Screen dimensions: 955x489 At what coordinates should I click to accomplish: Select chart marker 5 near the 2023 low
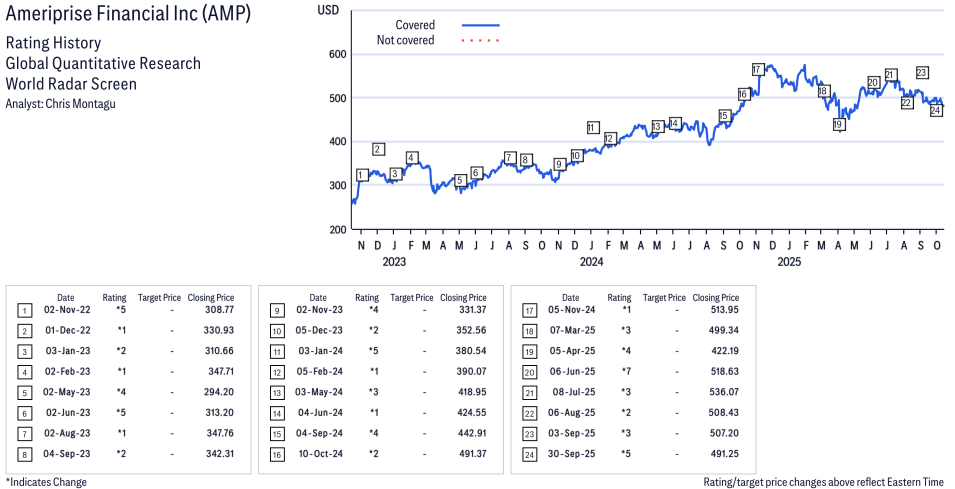coord(460,181)
